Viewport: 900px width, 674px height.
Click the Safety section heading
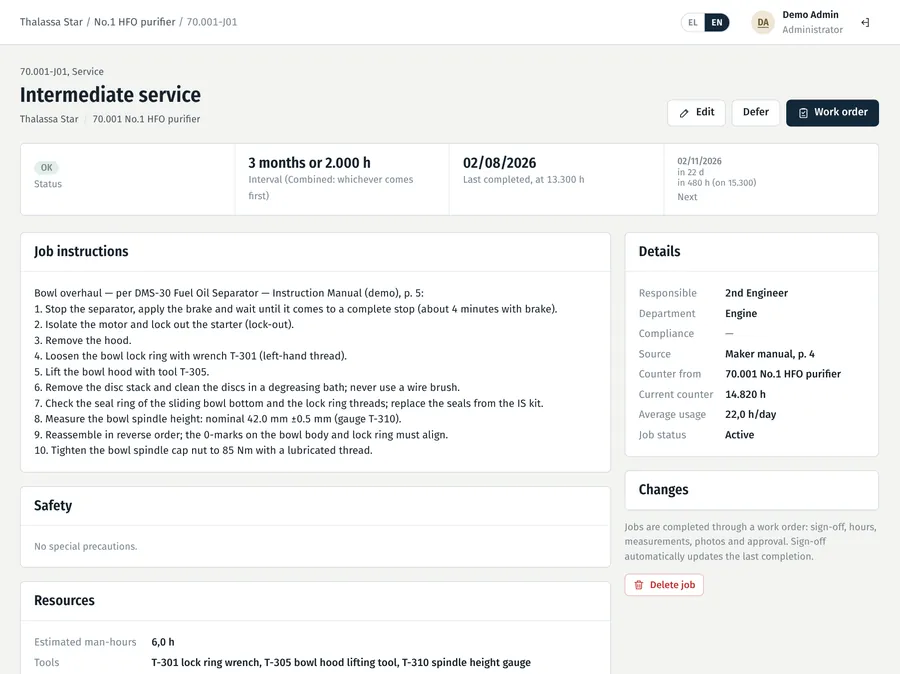(x=53, y=506)
